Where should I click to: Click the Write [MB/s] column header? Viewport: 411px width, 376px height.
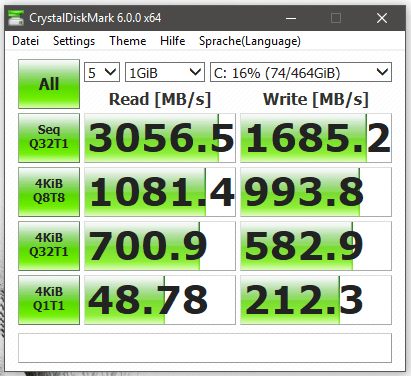click(316, 99)
